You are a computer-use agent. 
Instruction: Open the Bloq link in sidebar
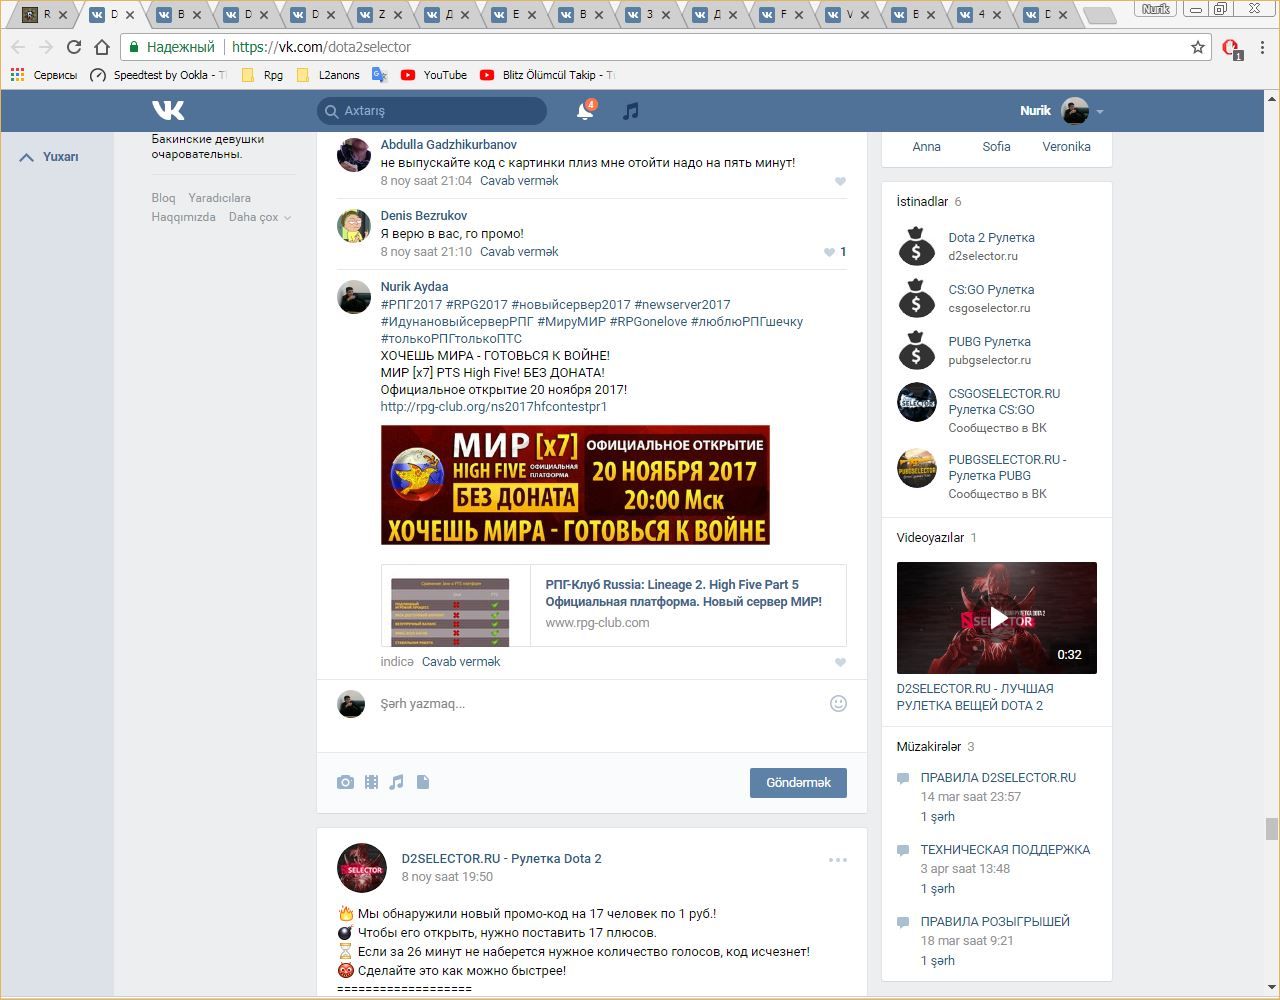[163, 198]
